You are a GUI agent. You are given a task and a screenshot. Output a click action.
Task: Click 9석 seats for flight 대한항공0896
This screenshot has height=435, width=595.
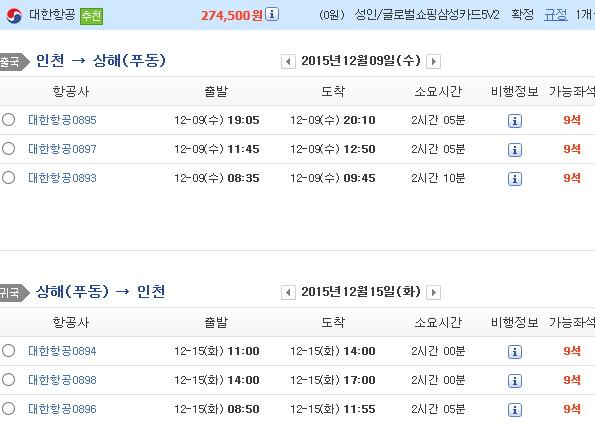tap(572, 409)
